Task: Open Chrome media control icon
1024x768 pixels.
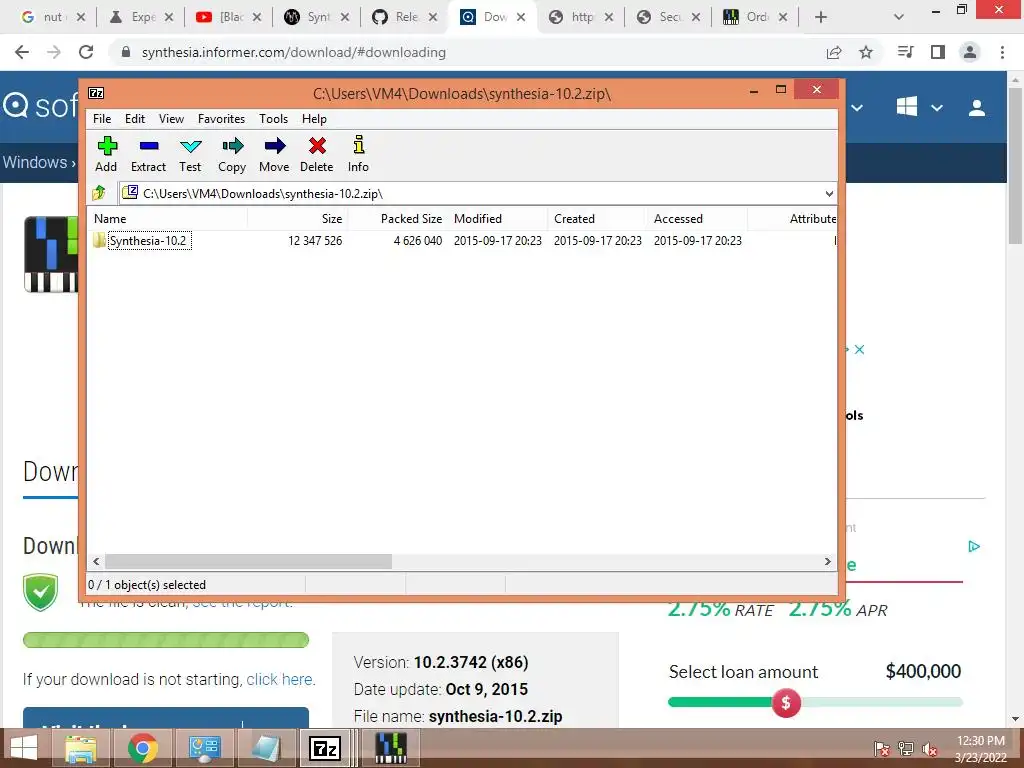Action: click(x=905, y=52)
